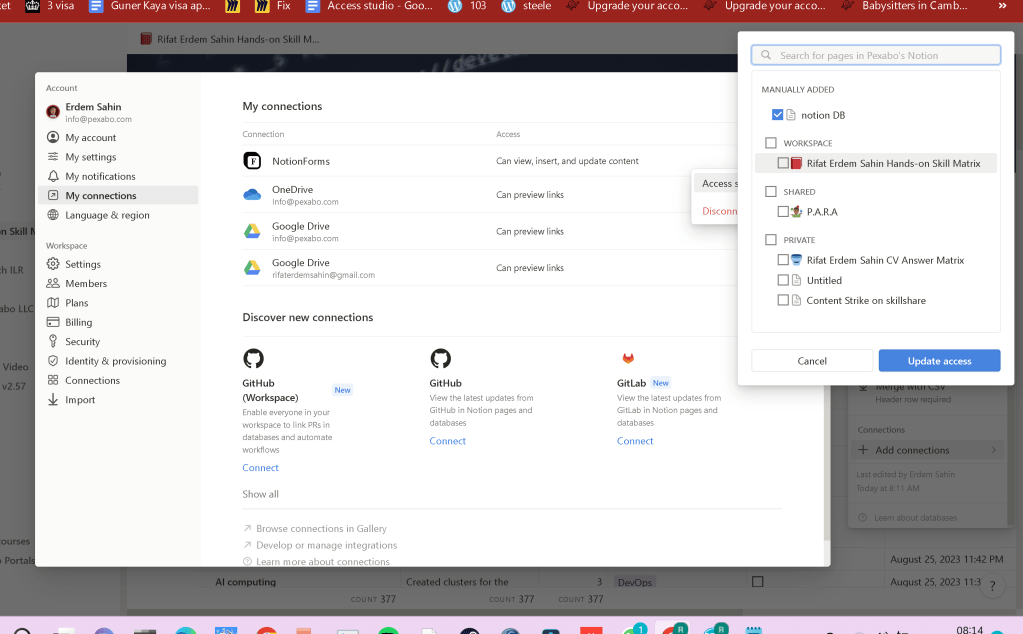1023x634 pixels.
Task: Focus the Search for pages input field
Action: 876,55
